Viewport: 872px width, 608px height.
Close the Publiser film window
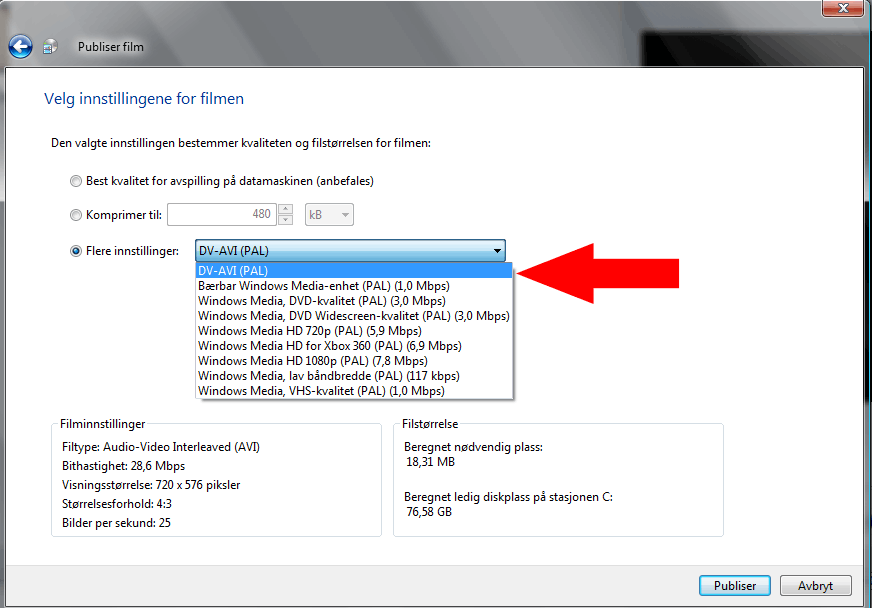843,8
